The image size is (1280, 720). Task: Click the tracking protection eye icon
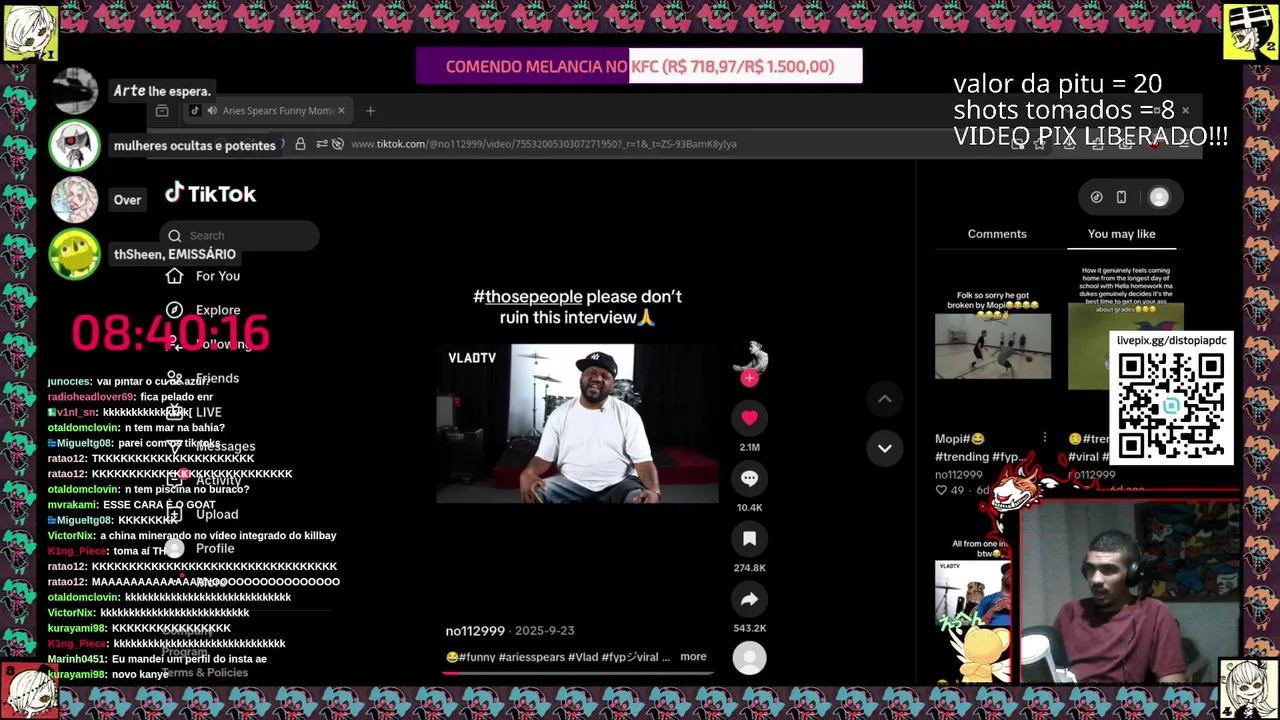coord(338,144)
